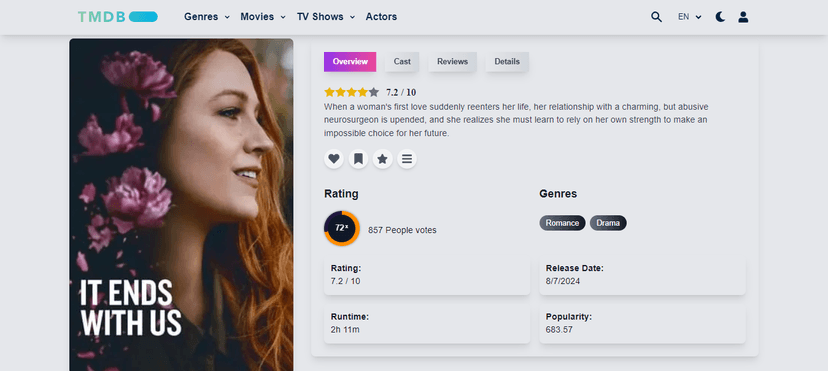The height and width of the screenshot is (371, 828).
Task: Click the search magnifier icon
Action: [656, 17]
